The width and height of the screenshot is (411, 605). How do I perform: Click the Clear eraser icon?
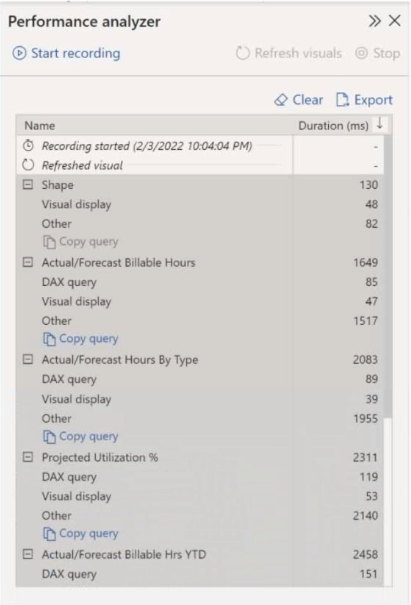tap(281, 100)
